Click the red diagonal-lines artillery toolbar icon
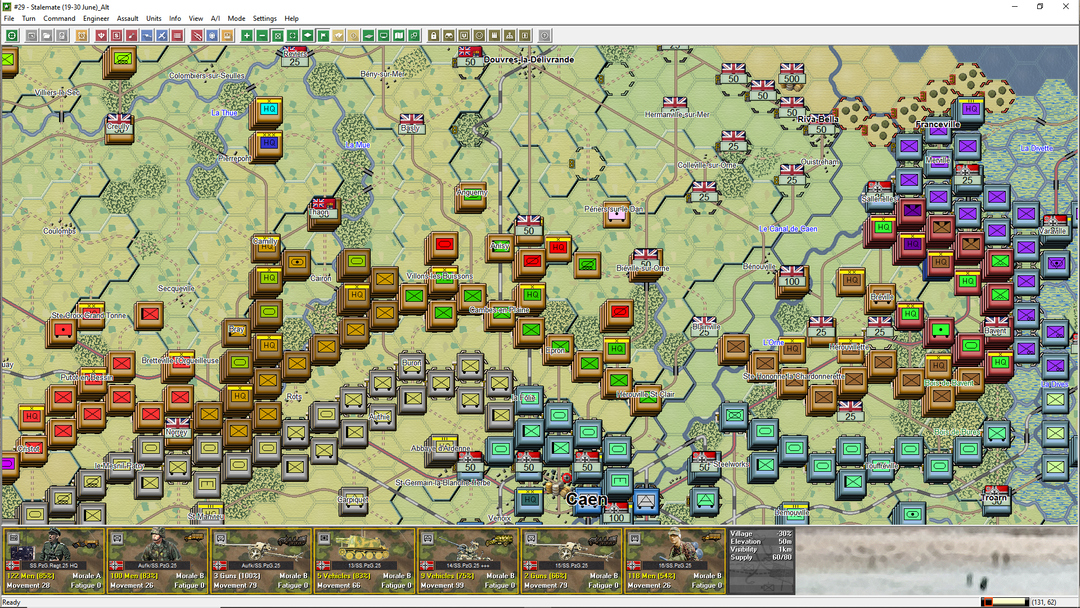This screenshot has height=608, width=1080. (197, 35)
